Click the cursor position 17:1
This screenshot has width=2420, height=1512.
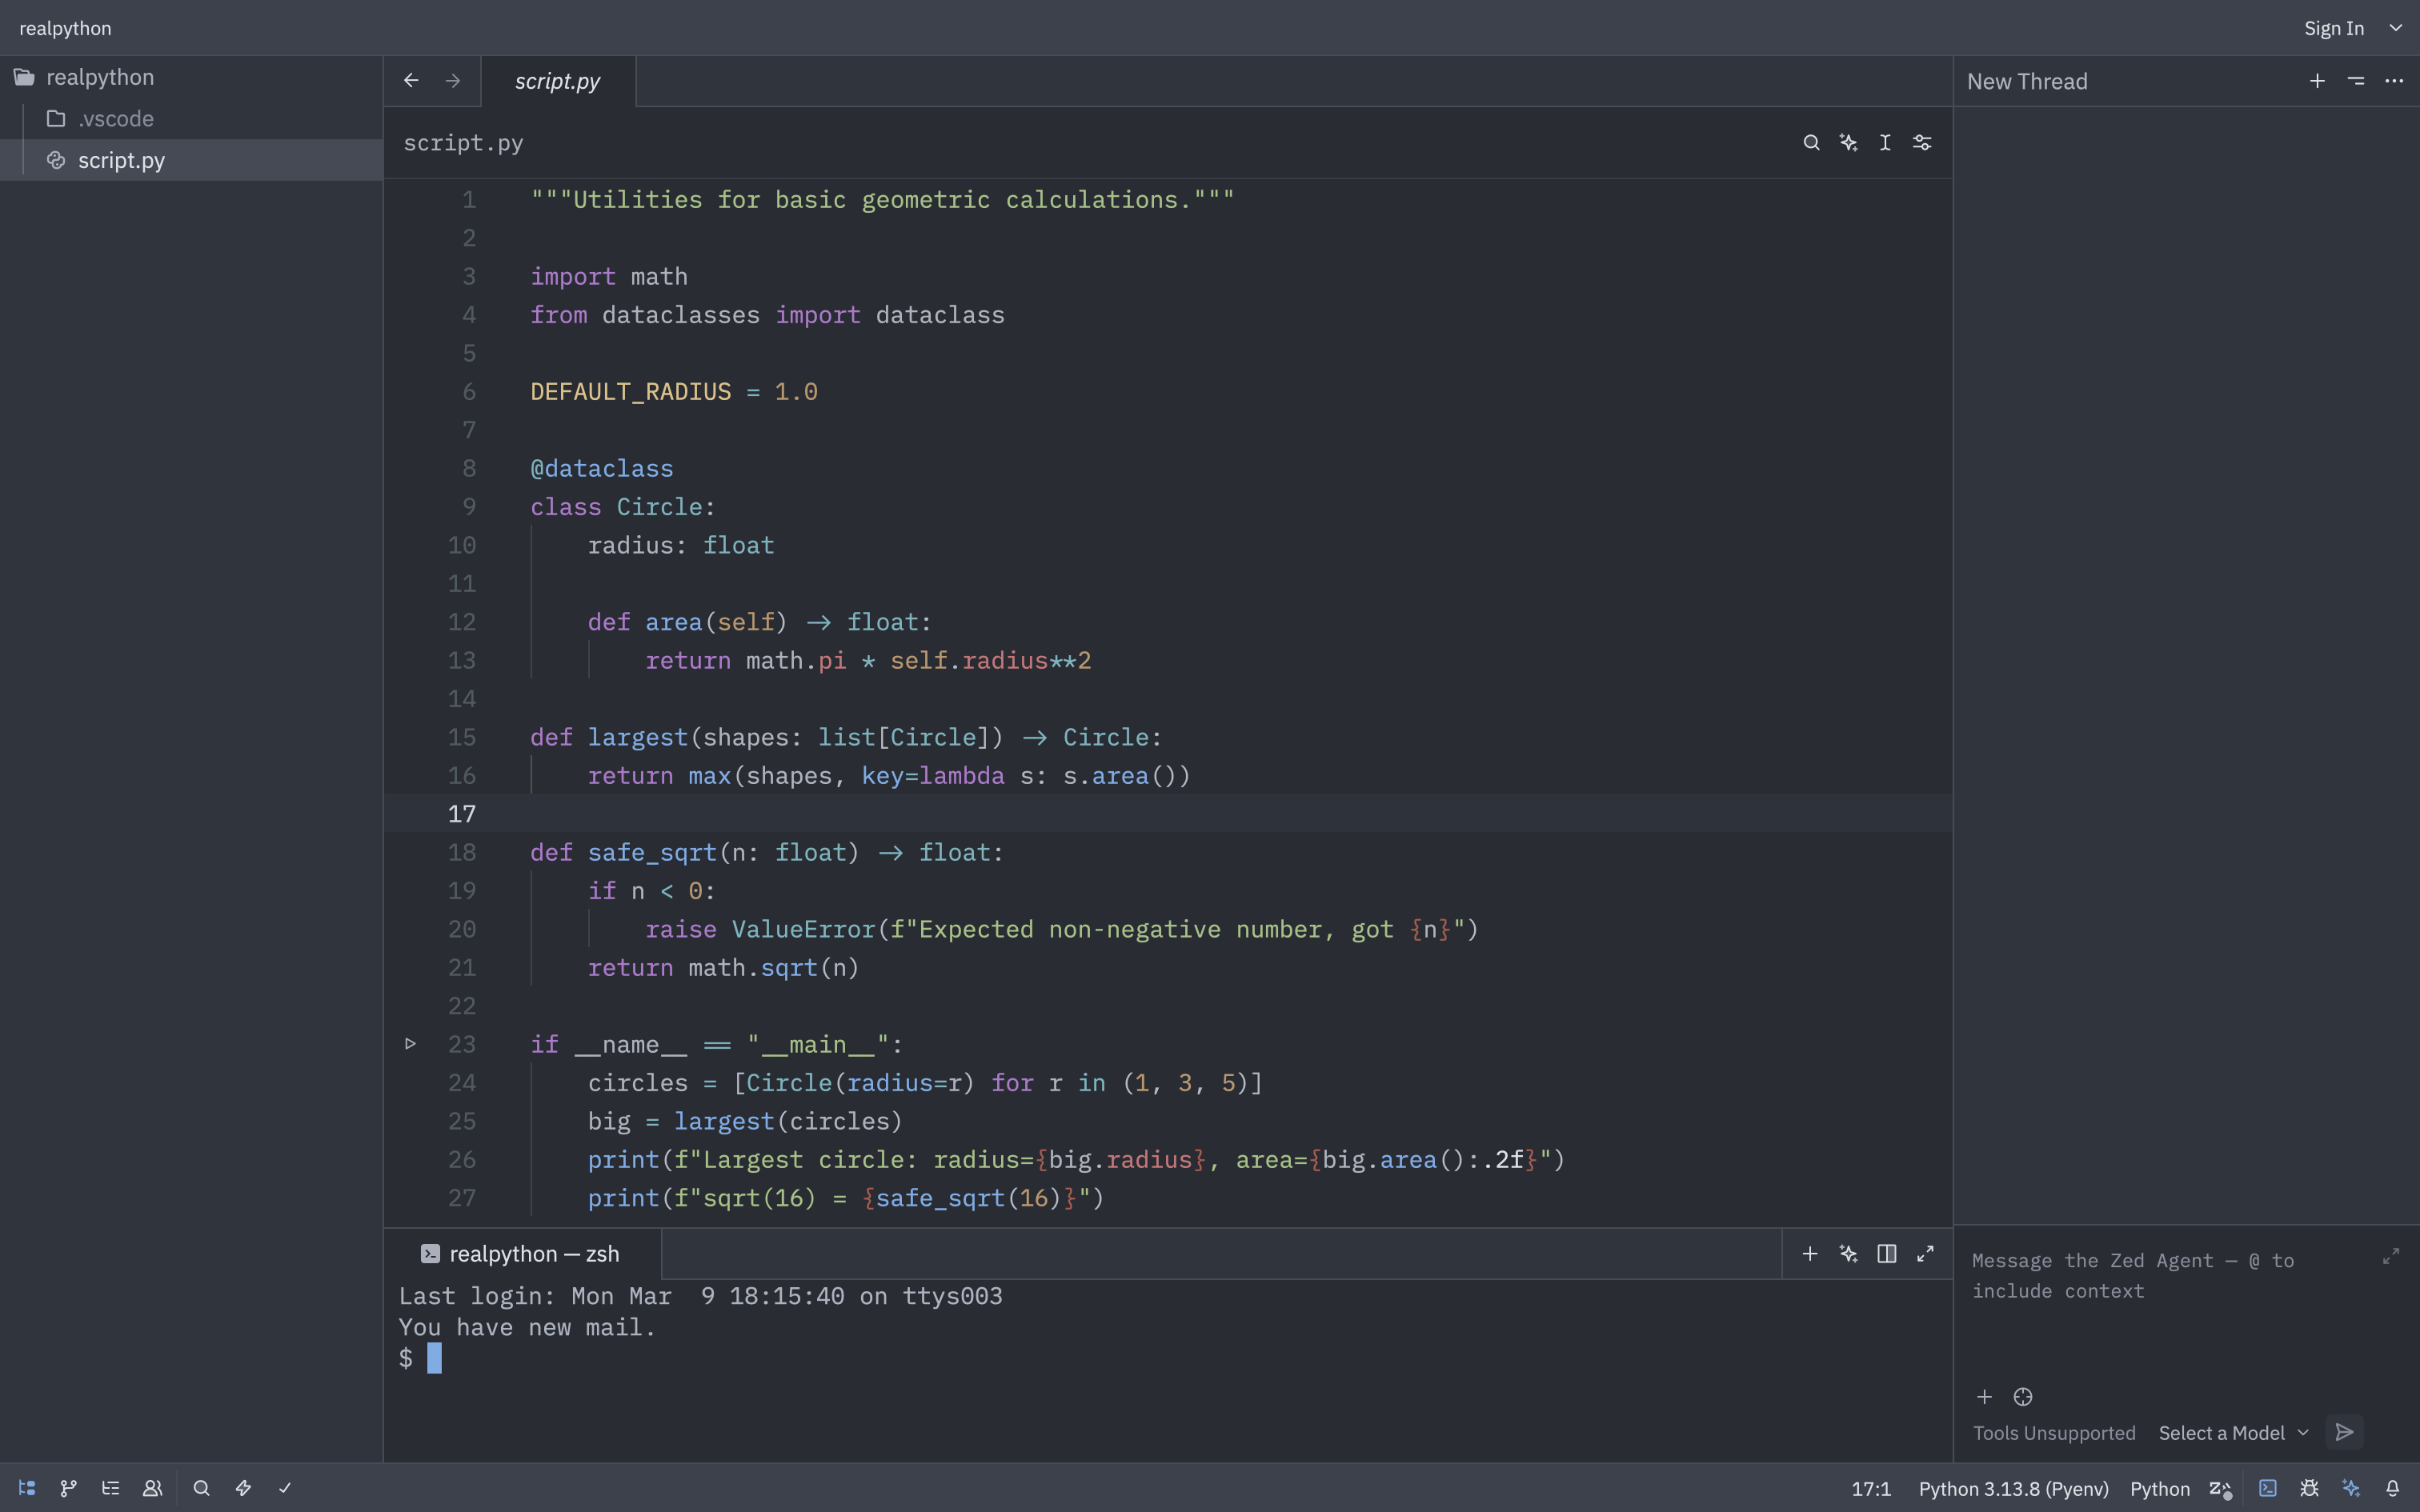coord(1871,1489)
